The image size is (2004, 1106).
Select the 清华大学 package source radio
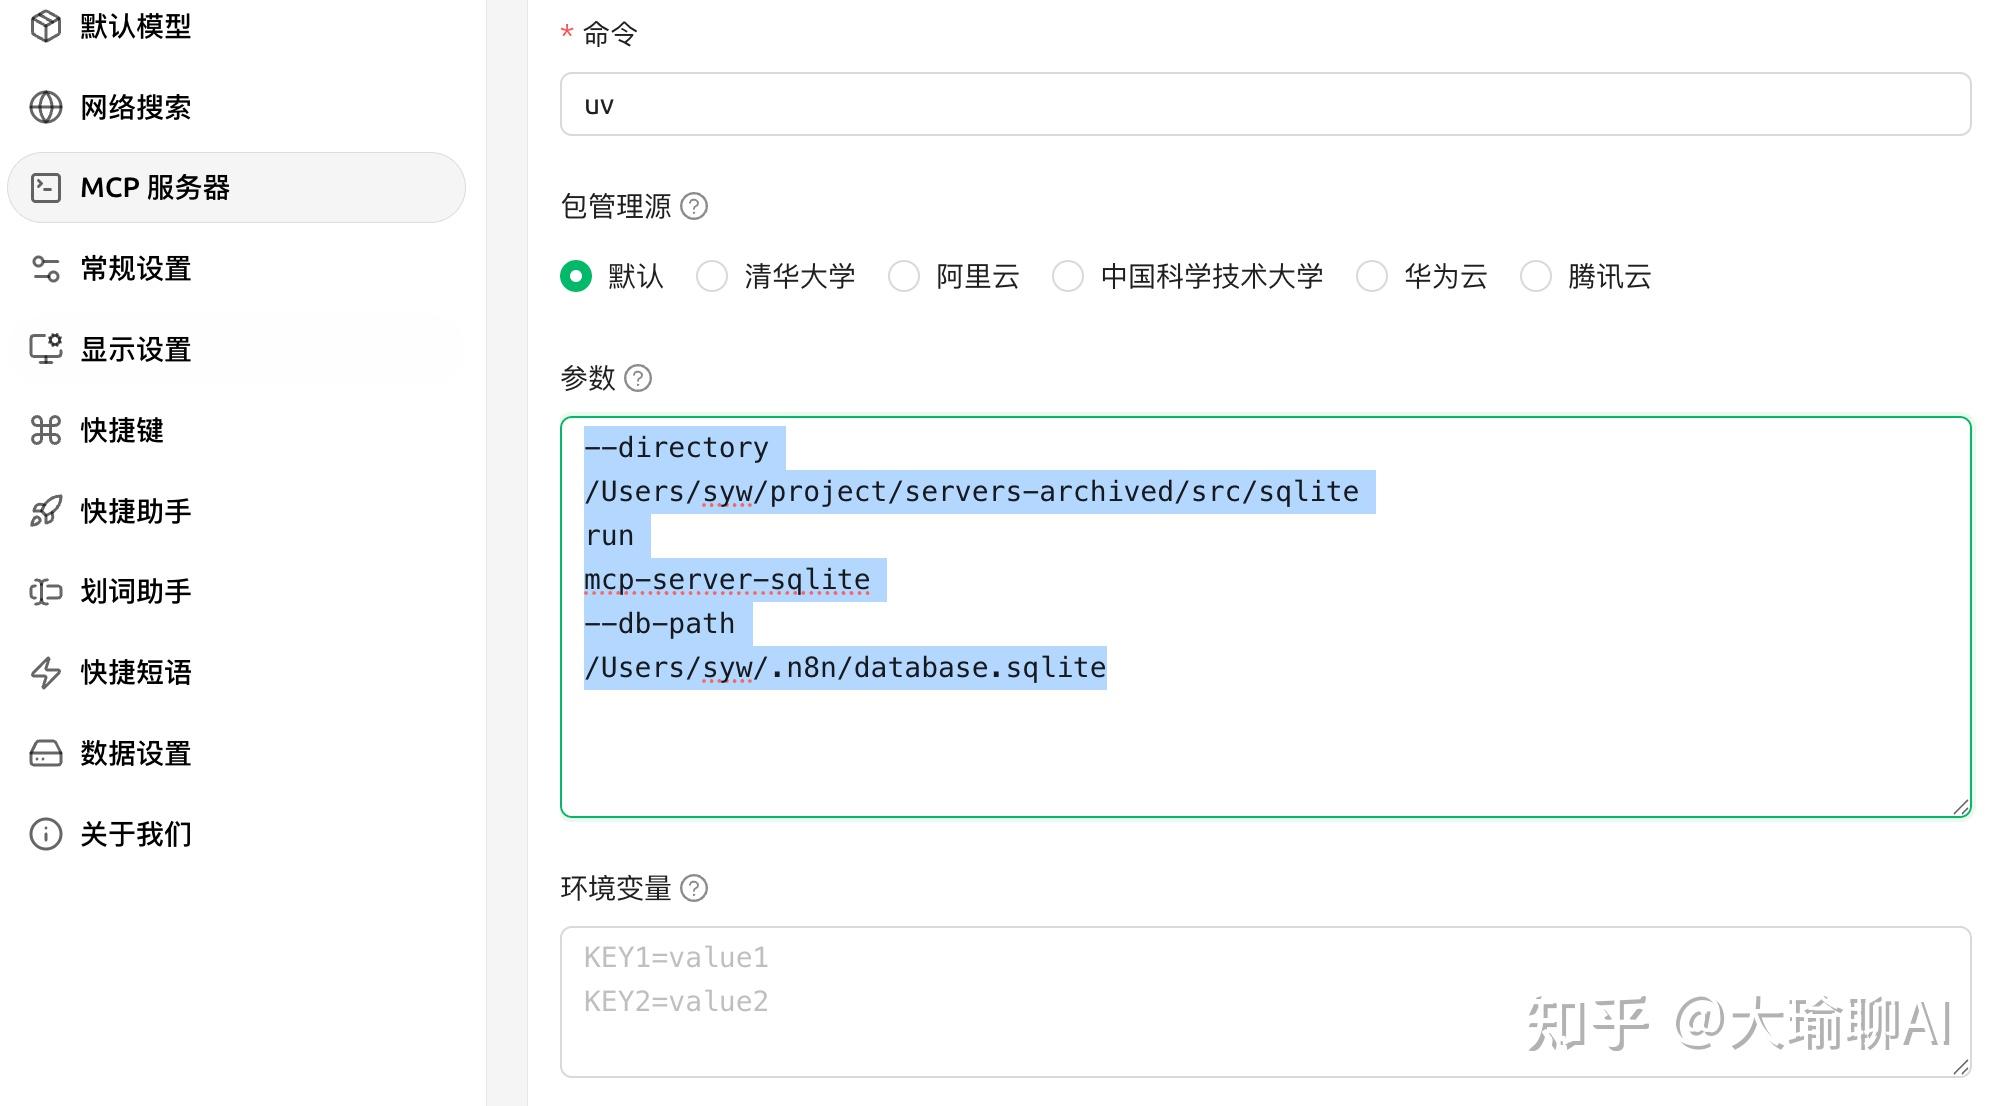[712, 276]
